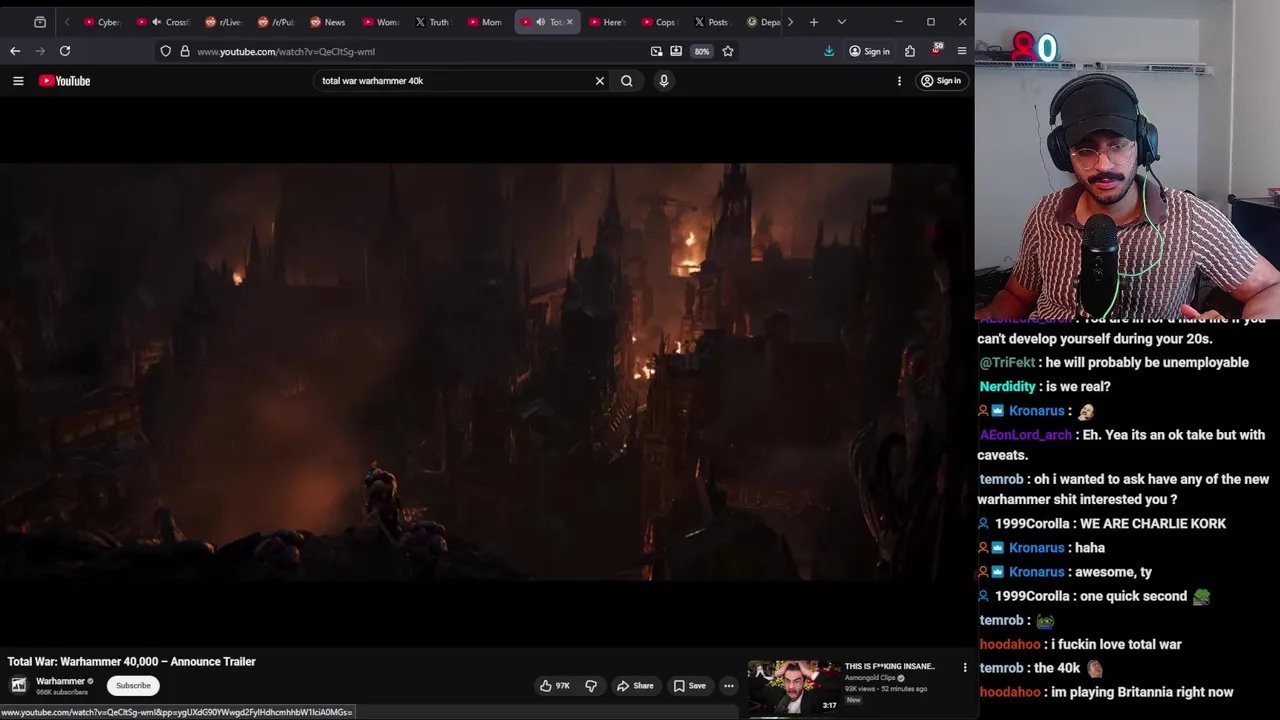
Task: Open the YouTube guide hamburger menu
Action: click(18, 81)
